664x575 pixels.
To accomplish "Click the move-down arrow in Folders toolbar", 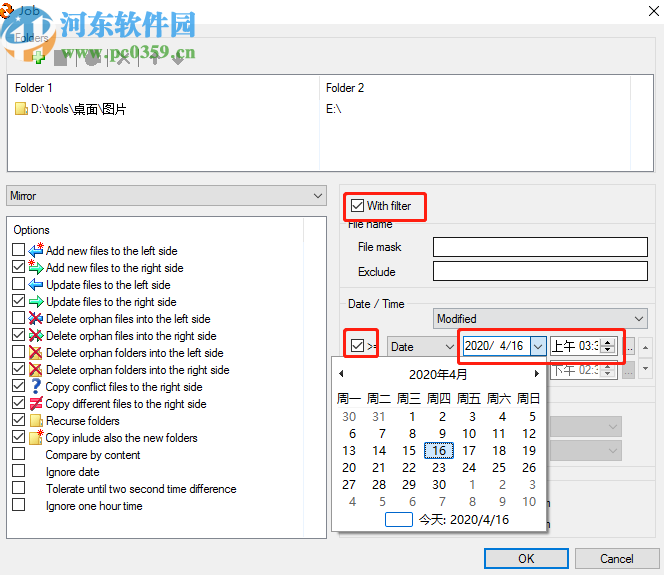I will 178,58.
